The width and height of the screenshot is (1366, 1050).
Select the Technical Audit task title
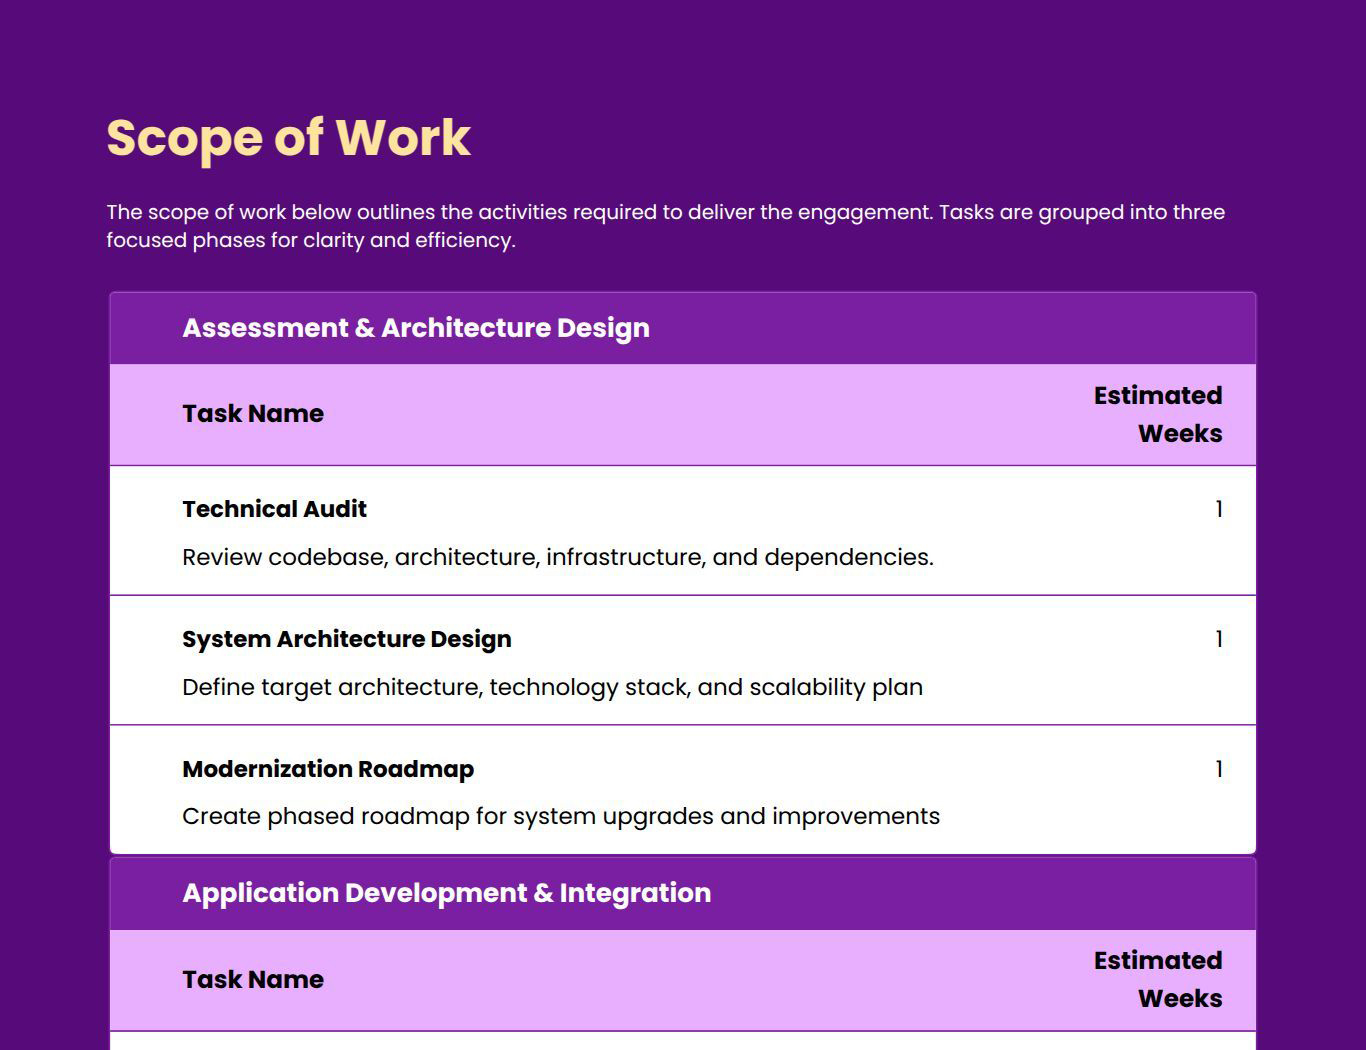pyautogui.click(x=274, y=509)
